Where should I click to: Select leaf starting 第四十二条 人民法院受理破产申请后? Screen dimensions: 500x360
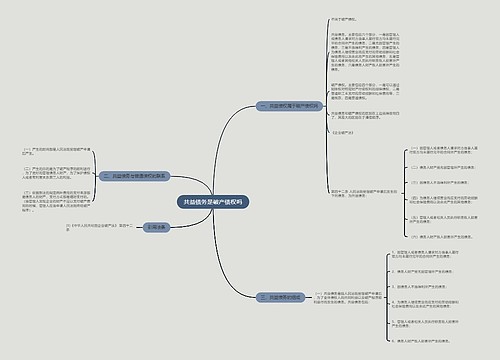364,194
